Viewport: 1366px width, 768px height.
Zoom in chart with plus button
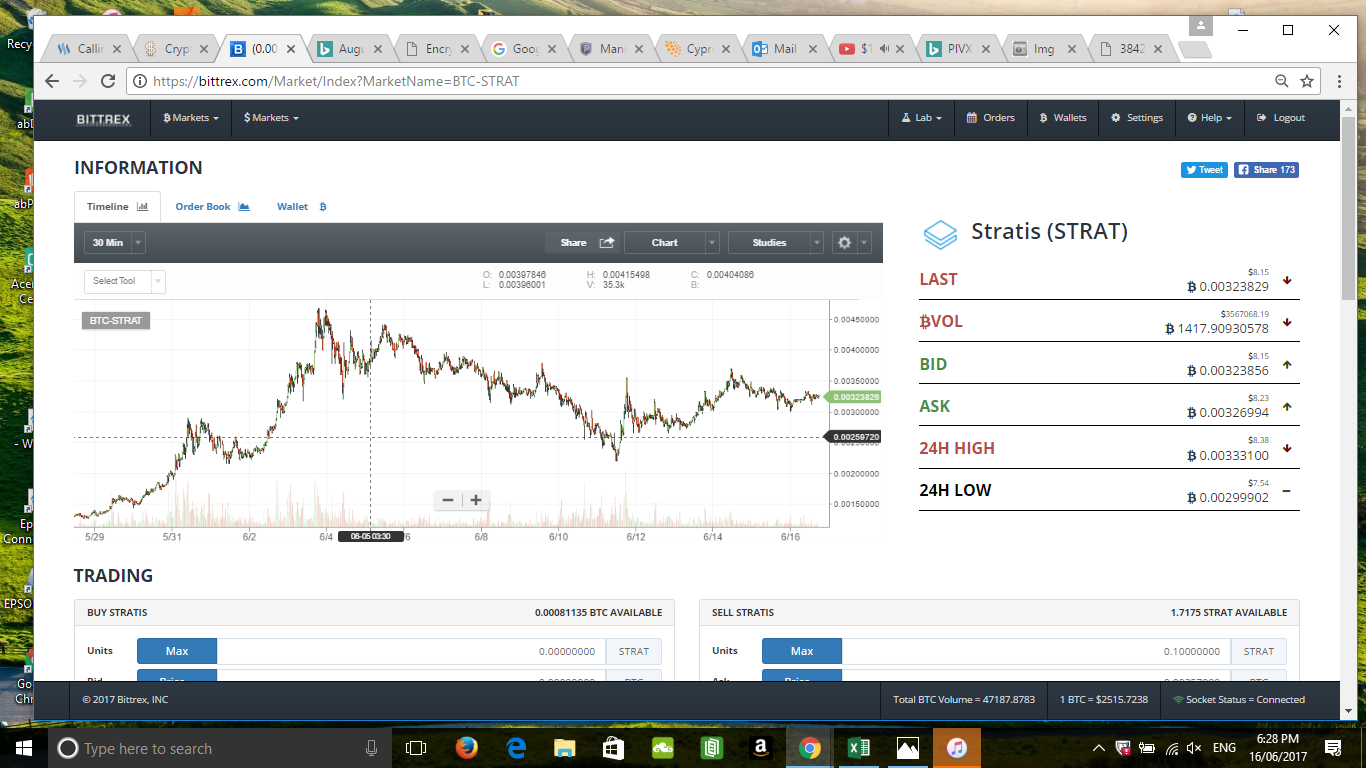476,500
